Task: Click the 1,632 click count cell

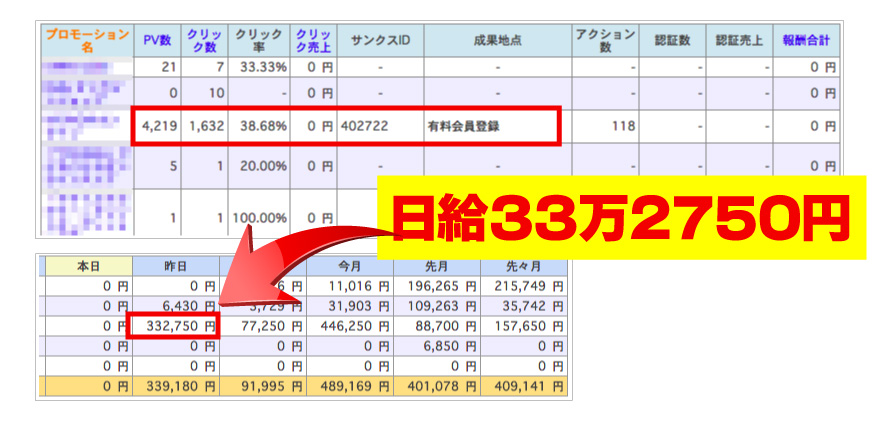Action: tap(207, 127)
